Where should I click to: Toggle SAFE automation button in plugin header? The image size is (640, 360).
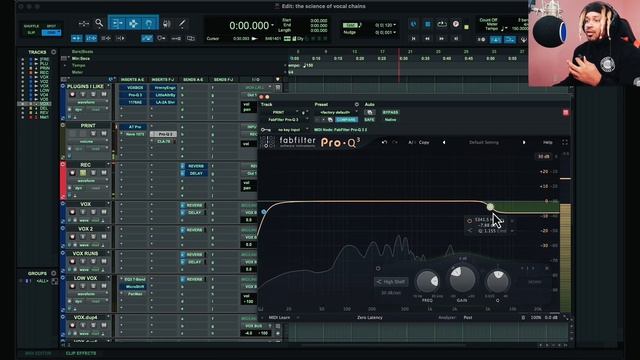[x=369, y=120]
